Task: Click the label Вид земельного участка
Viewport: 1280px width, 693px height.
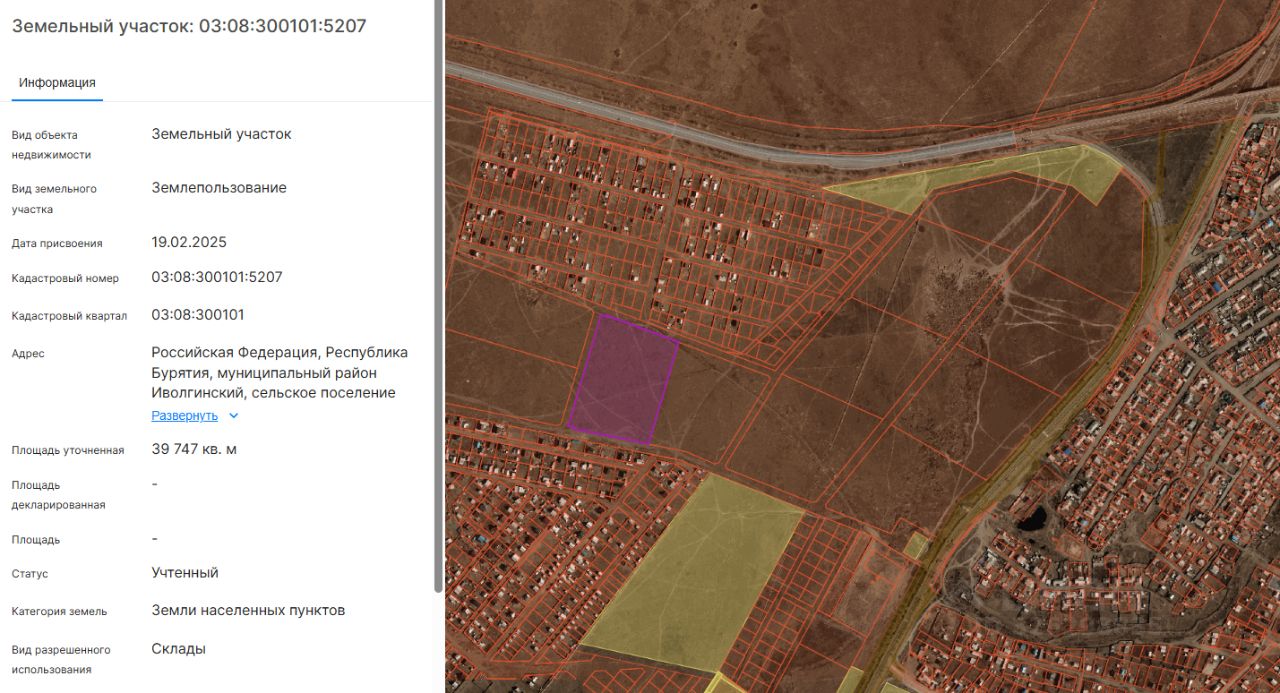Action: (x=54, y=199)
